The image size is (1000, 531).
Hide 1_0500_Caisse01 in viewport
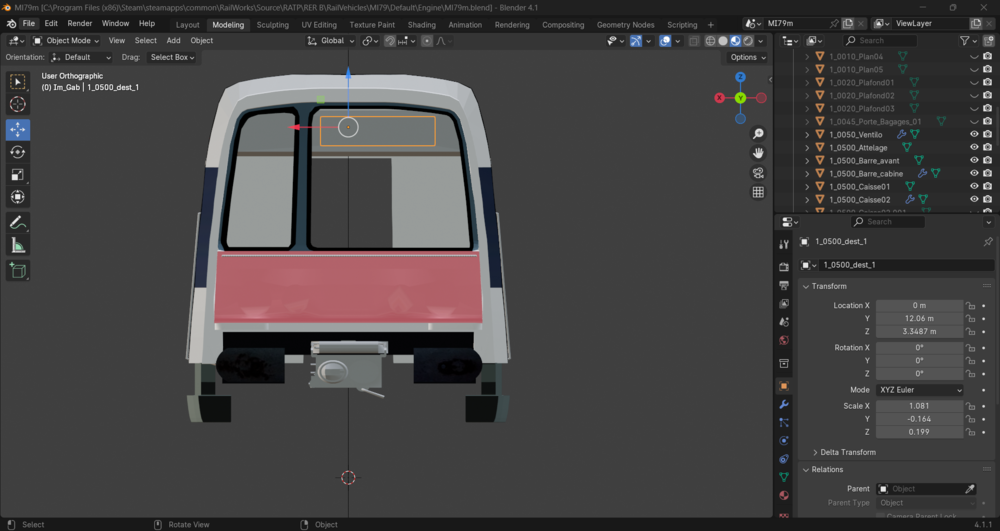974,187
